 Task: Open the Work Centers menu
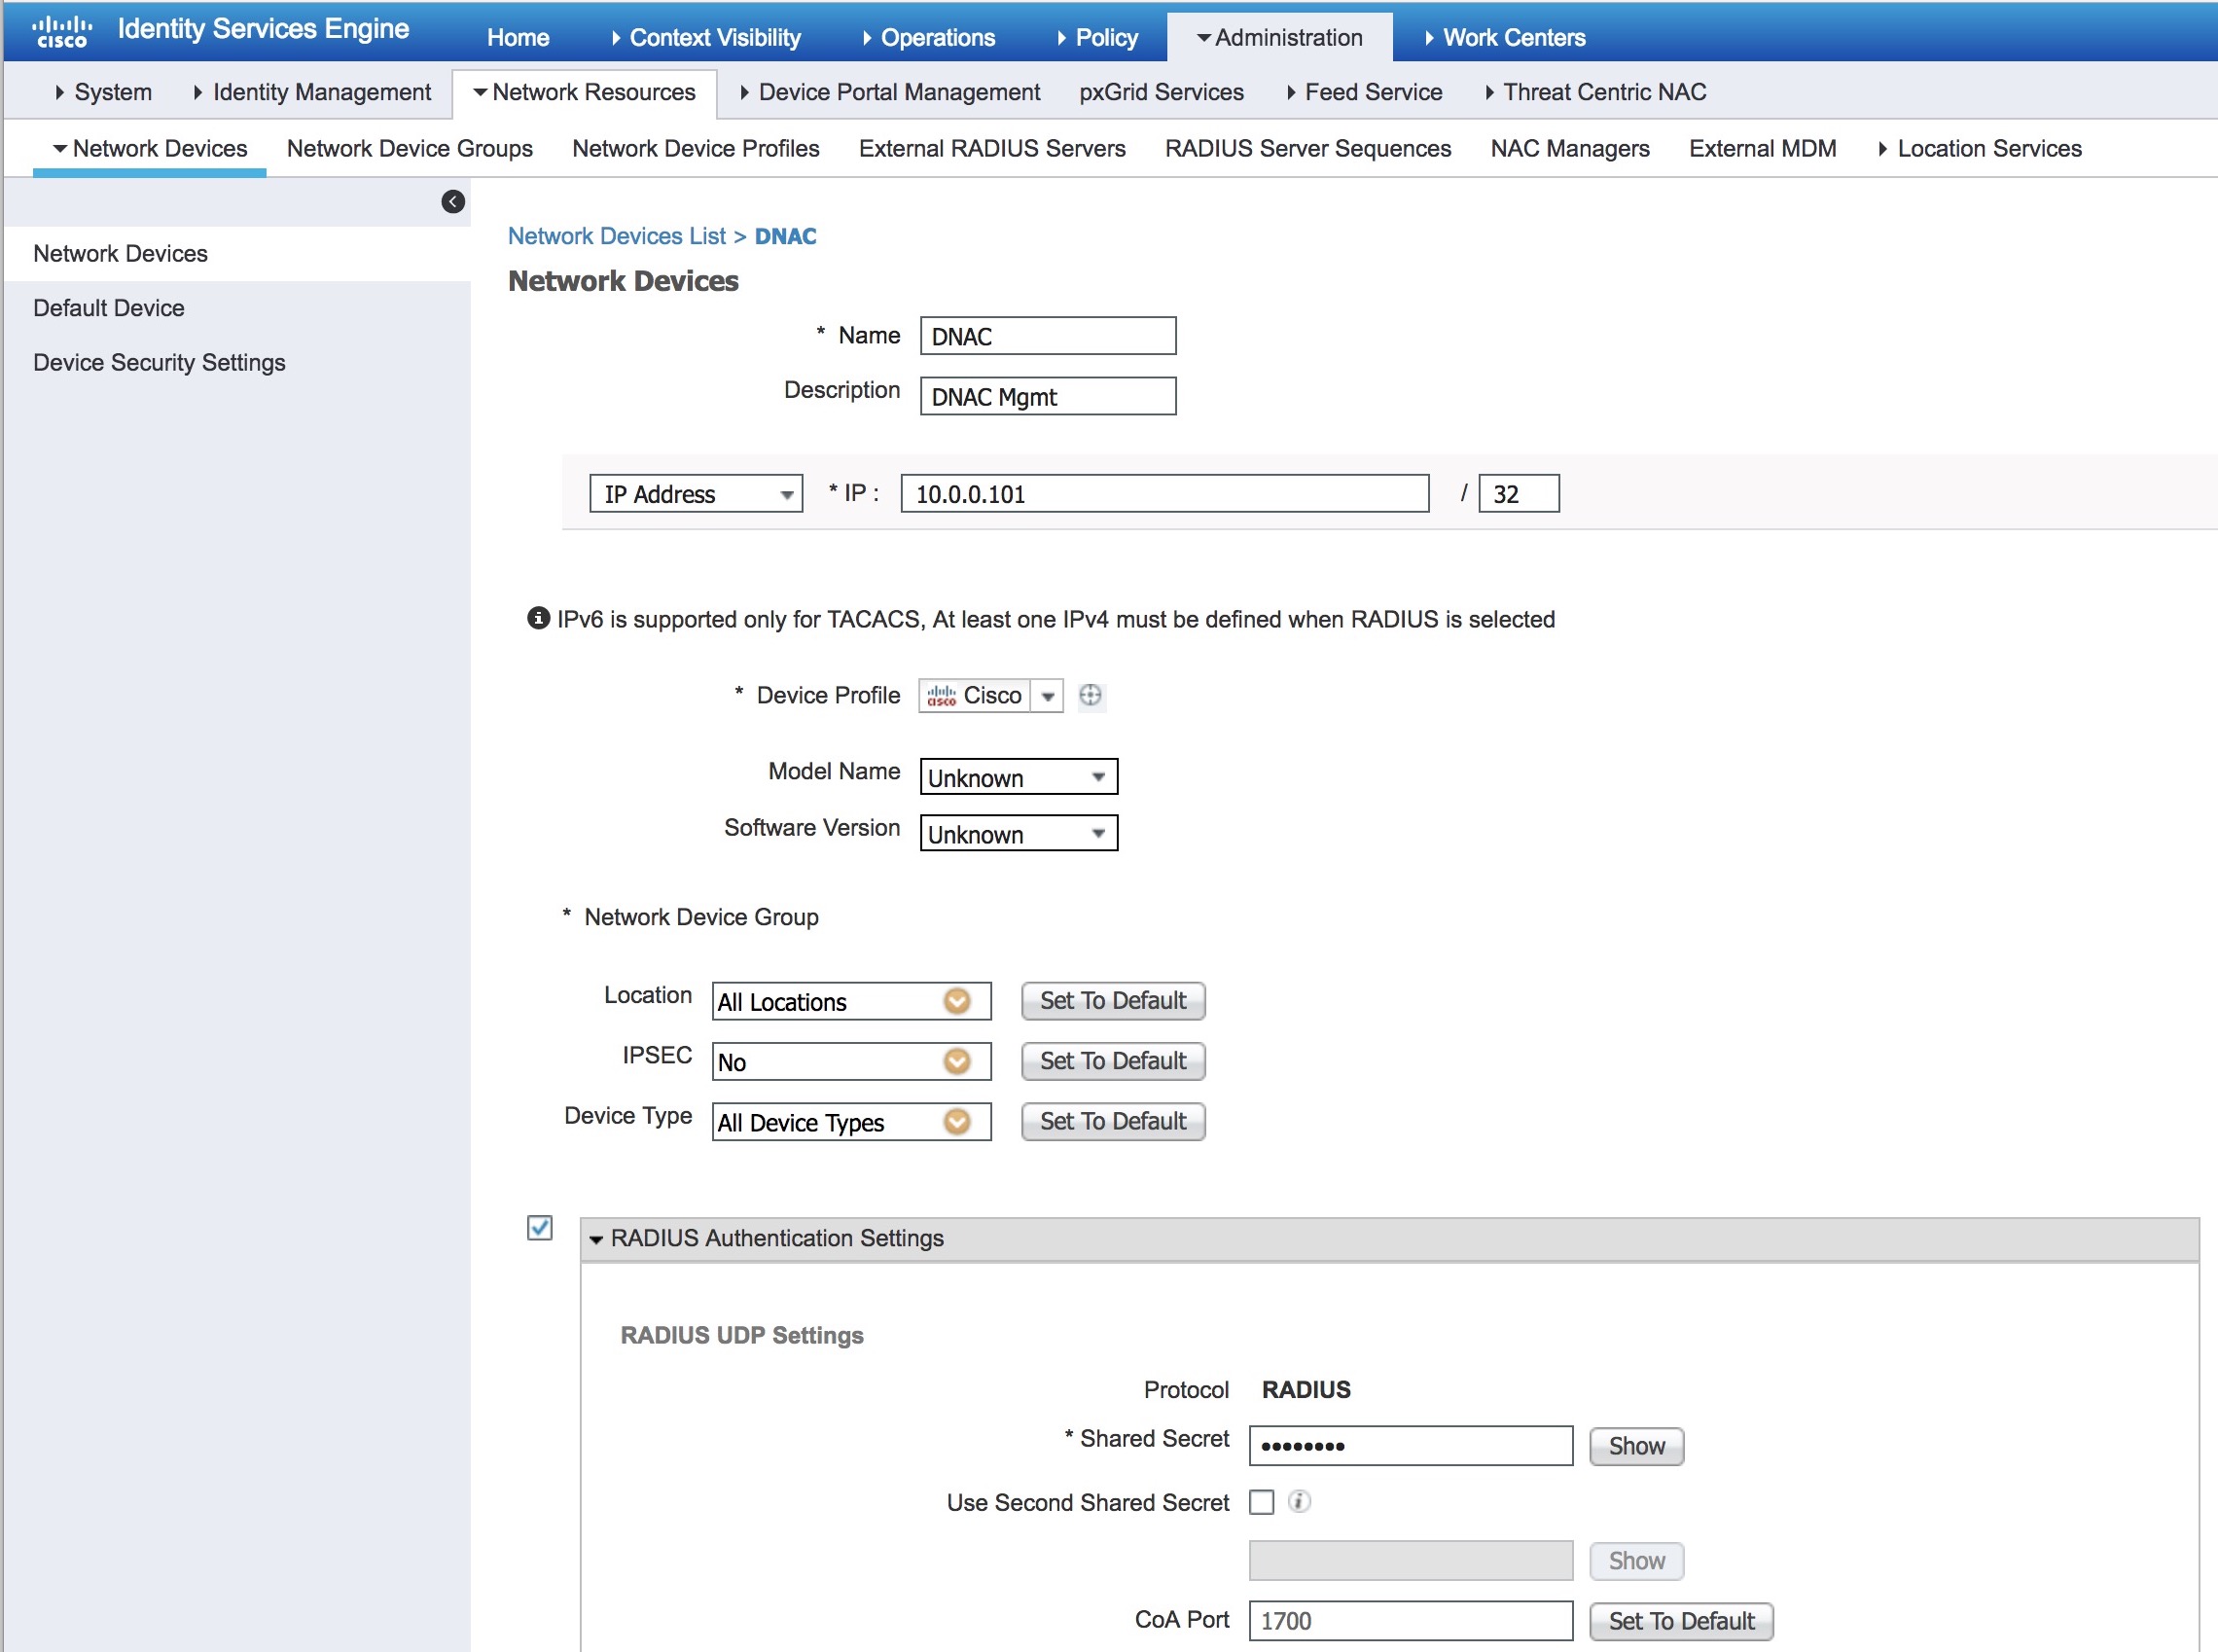pyautogui.click(x=1505, y=38)
